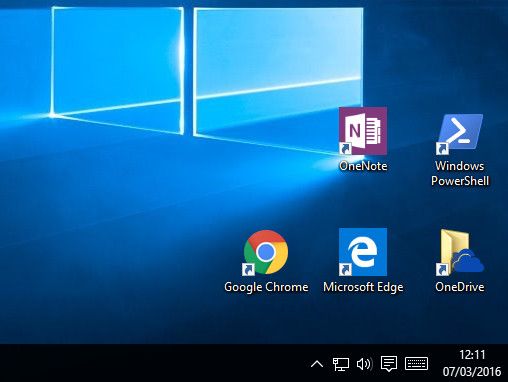Open the Action Center notifications icon
The width and height of the screenshot is (508, 382).
click(389, 364)
